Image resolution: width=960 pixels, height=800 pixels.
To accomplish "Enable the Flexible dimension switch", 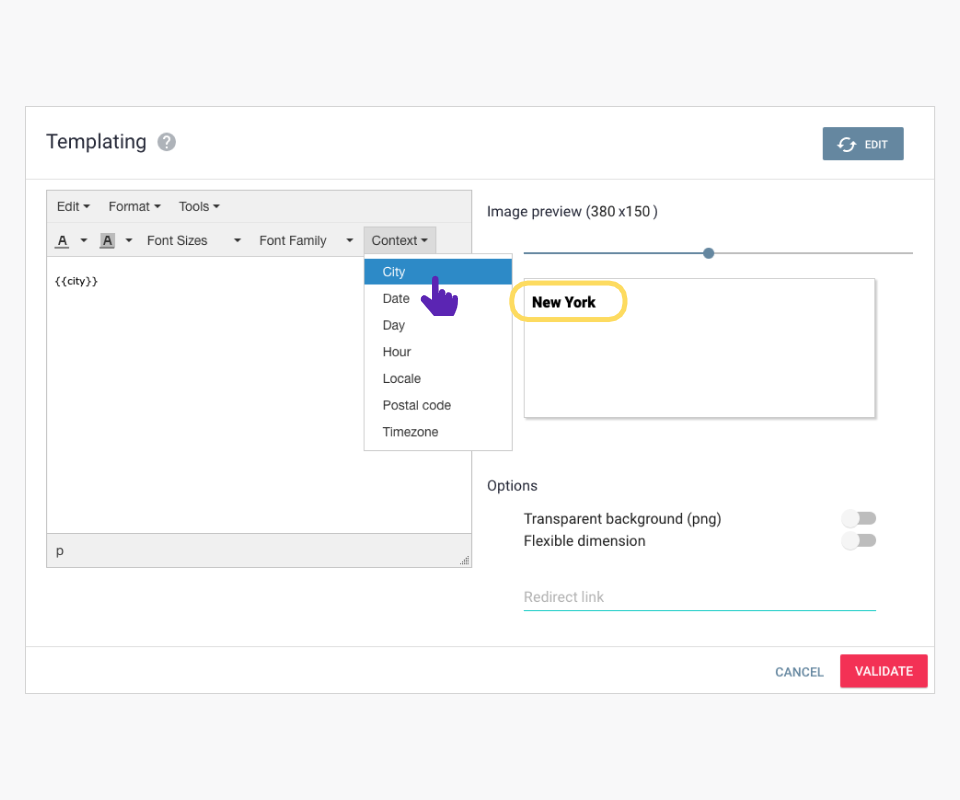I will pyautogui.click(x=859, y=541).
